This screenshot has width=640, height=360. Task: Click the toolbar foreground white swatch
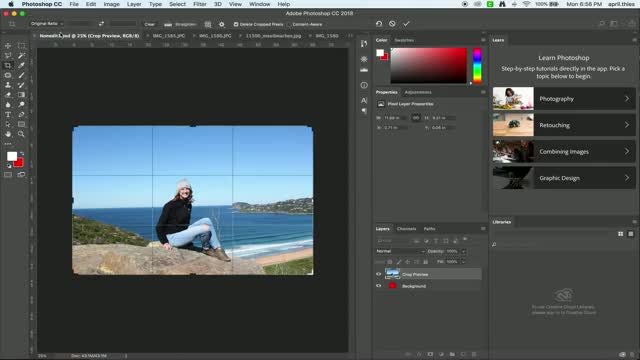coord(11,156)
